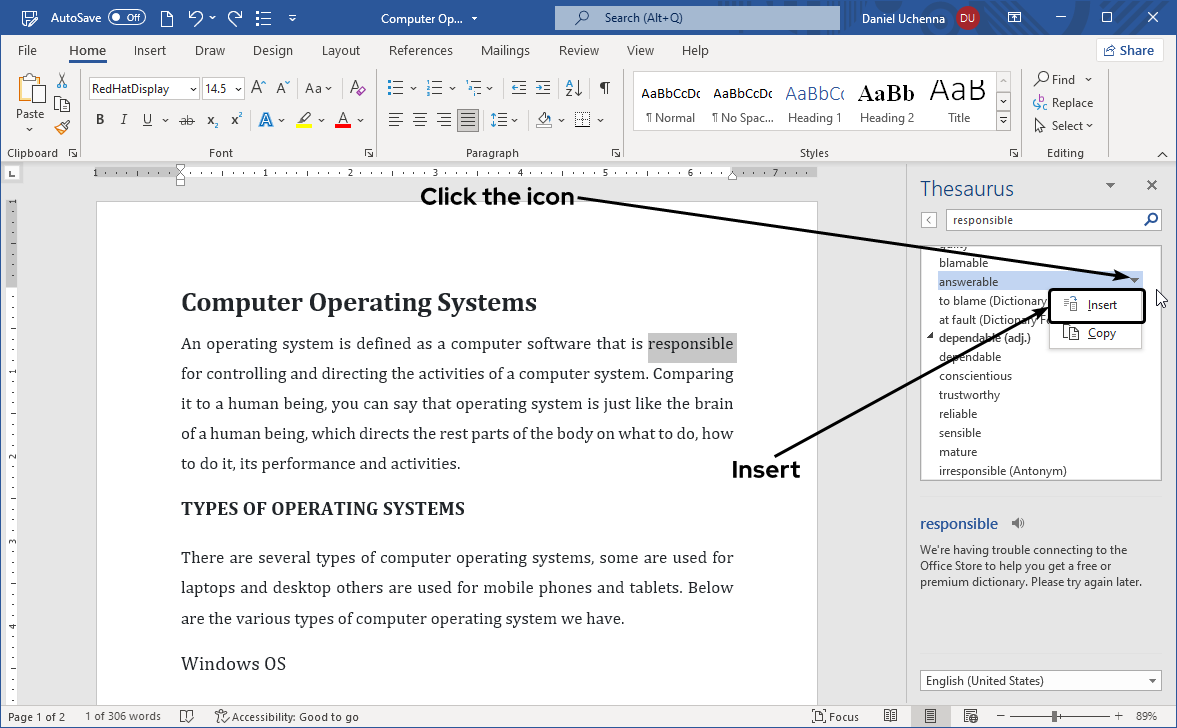Collapse the dependable (adj.) group
The height and width of the screenshot is (728, 1177).
tap(930, 338)
